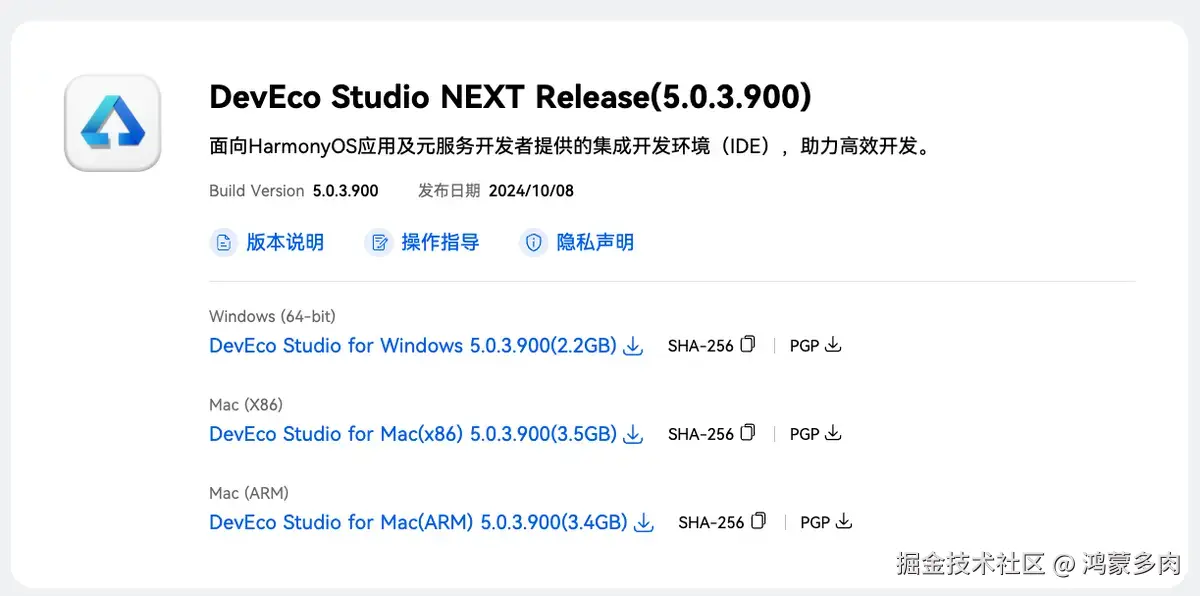1200x596 pixels.
Task: Copy SHA-256 for the Windows build
Action: coord(748,345)
